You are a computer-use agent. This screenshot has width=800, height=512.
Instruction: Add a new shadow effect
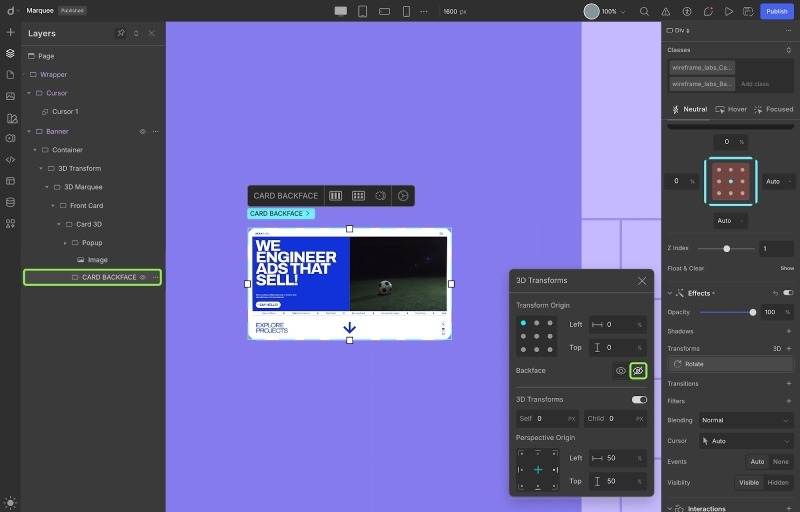point(788,330)
